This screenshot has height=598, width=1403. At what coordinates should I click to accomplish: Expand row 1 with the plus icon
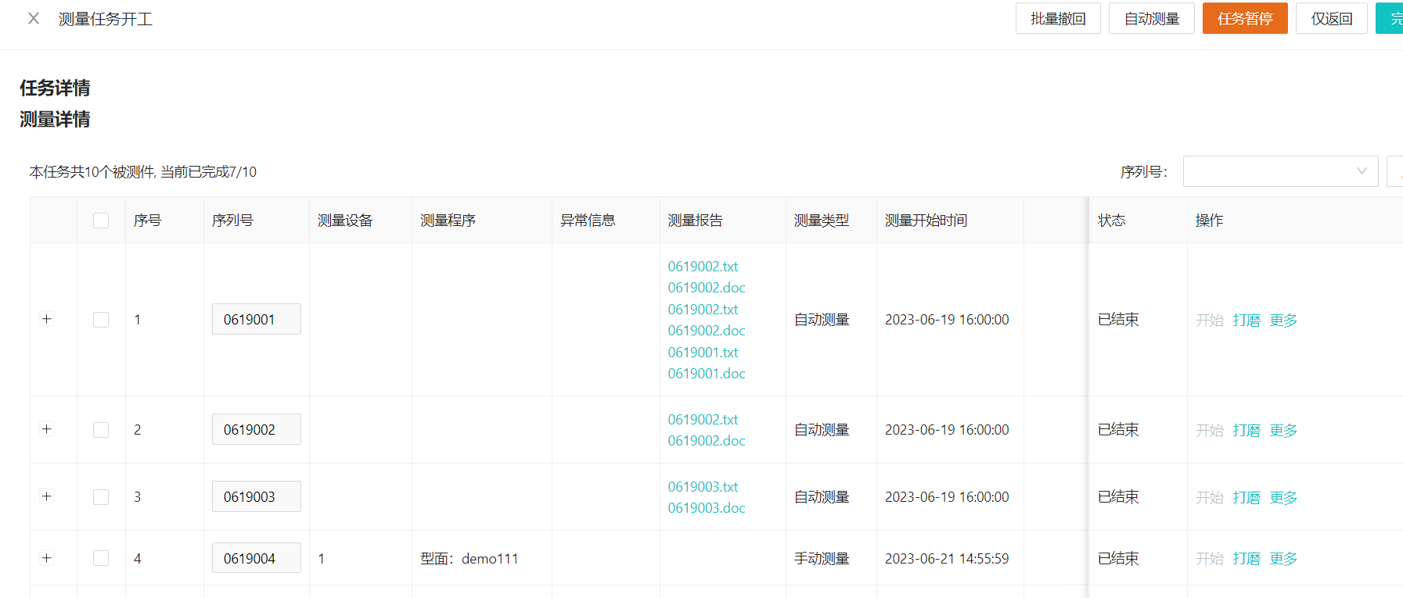click(46, 320)
